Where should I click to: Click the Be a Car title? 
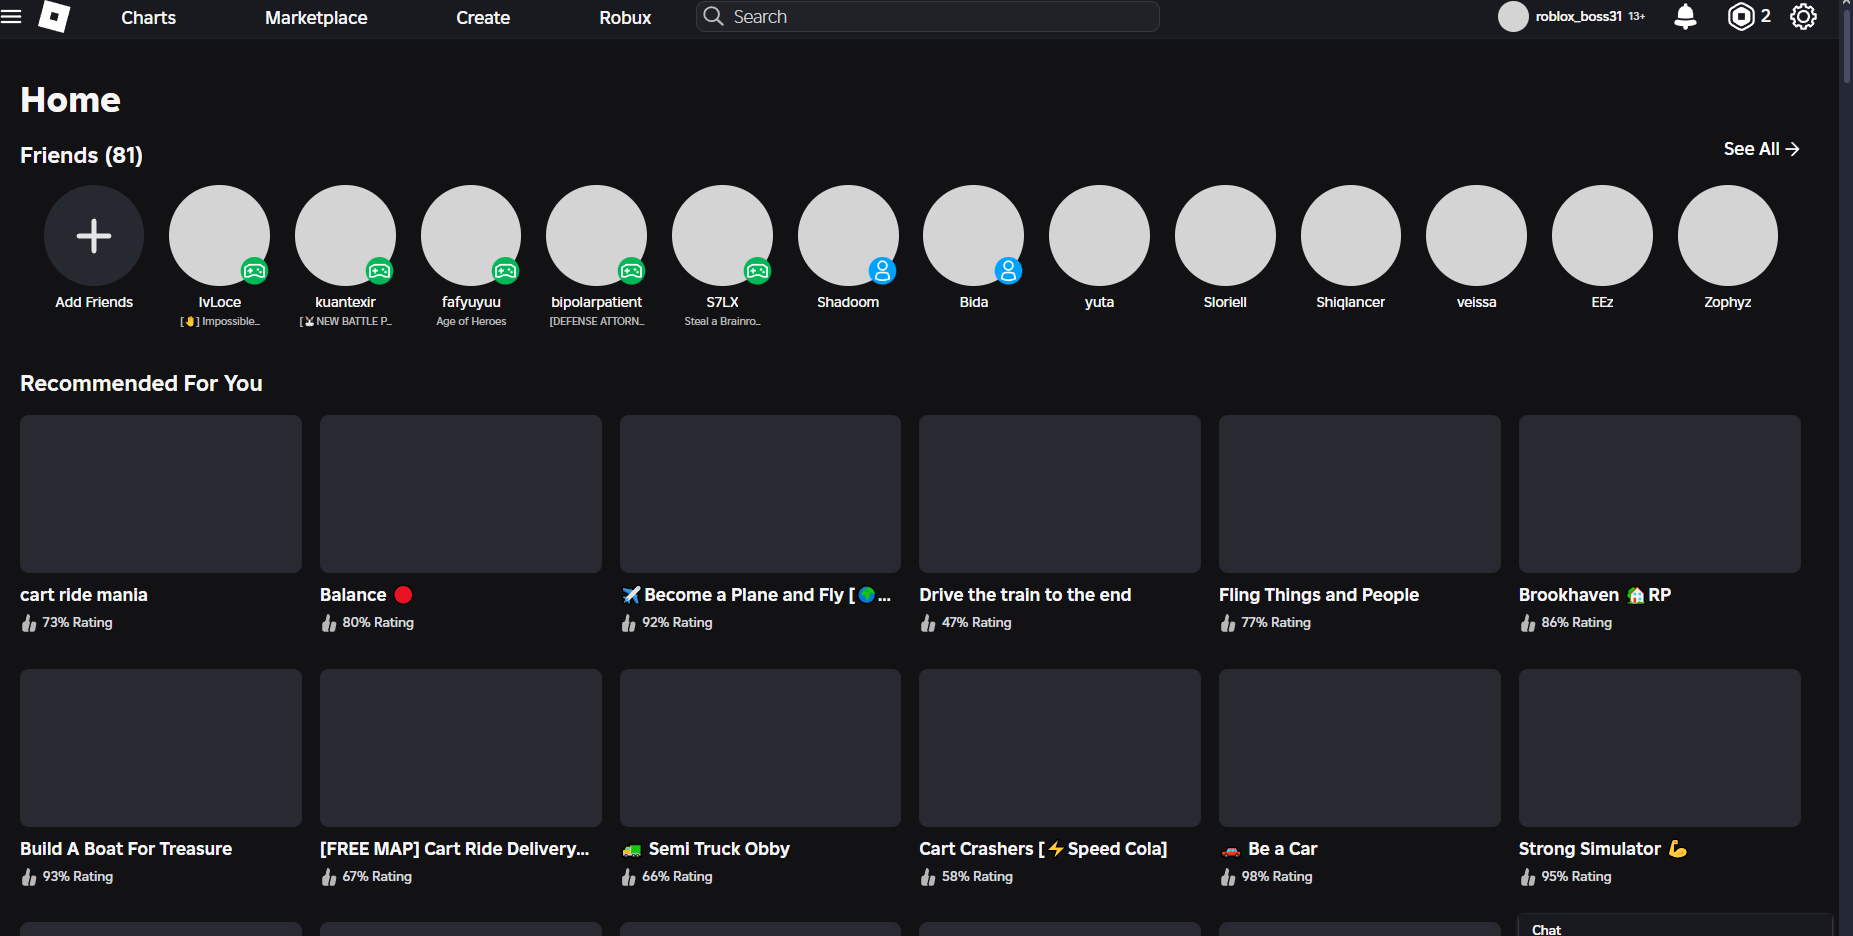click(1270, 849)
